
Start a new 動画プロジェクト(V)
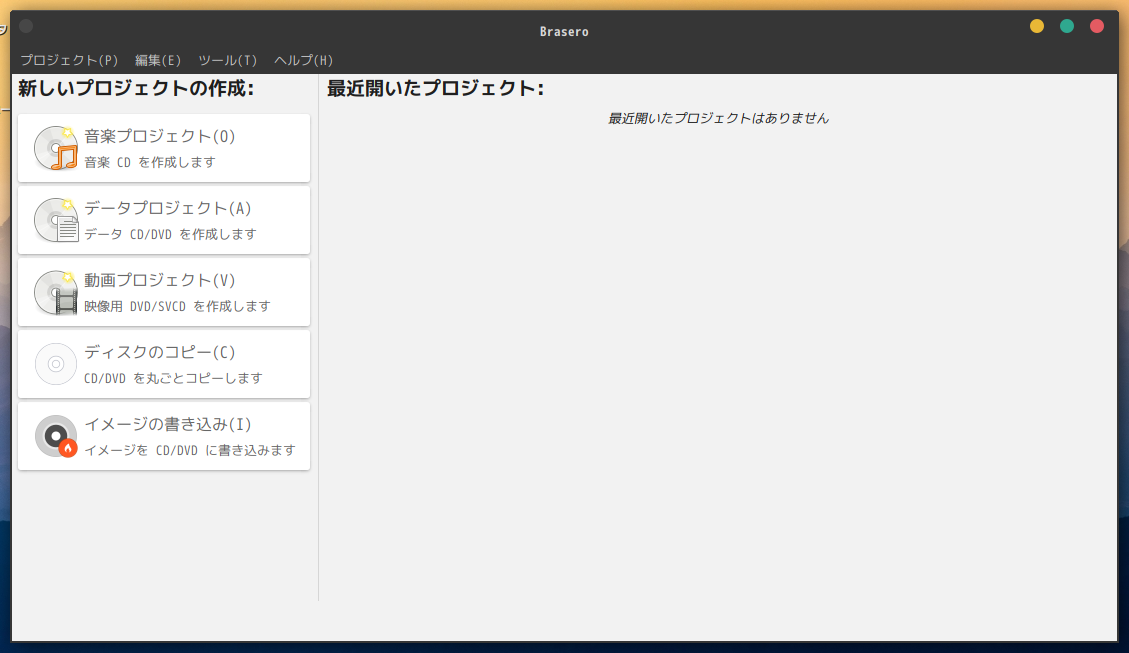[x=164, y=292]
